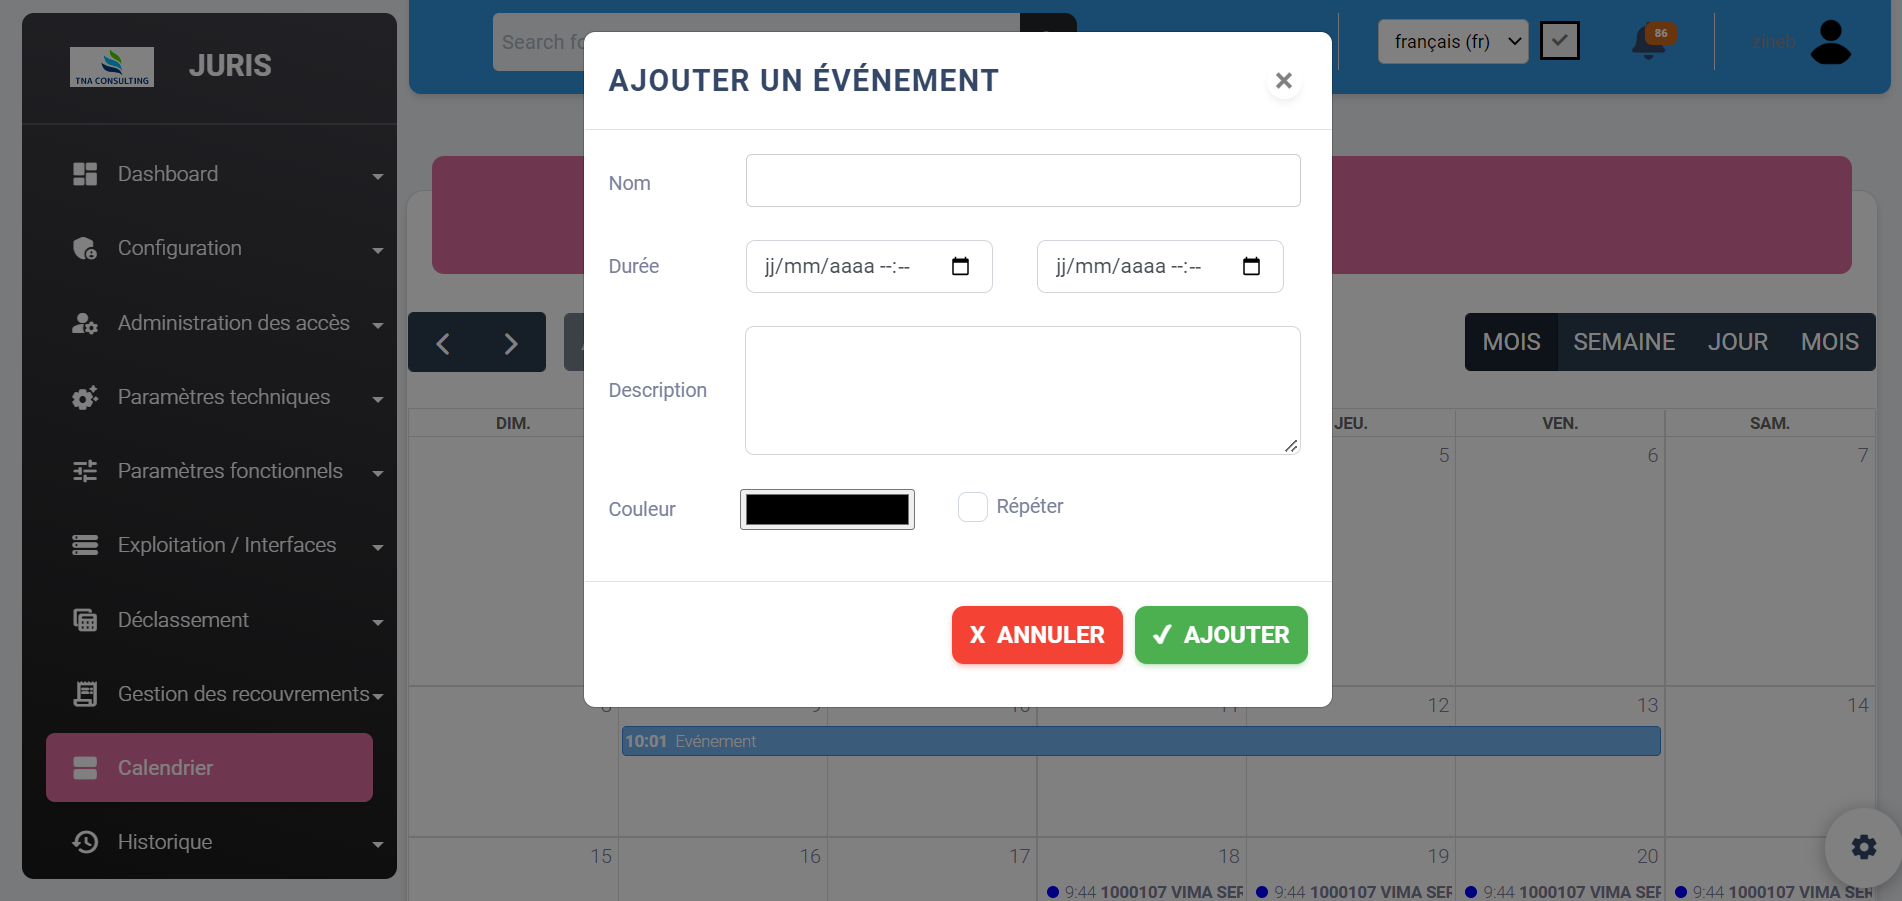This screenshot has width=1902, height=901.
Task: Open the user profile avatar icon
Action: click(x=1830, y=42)
